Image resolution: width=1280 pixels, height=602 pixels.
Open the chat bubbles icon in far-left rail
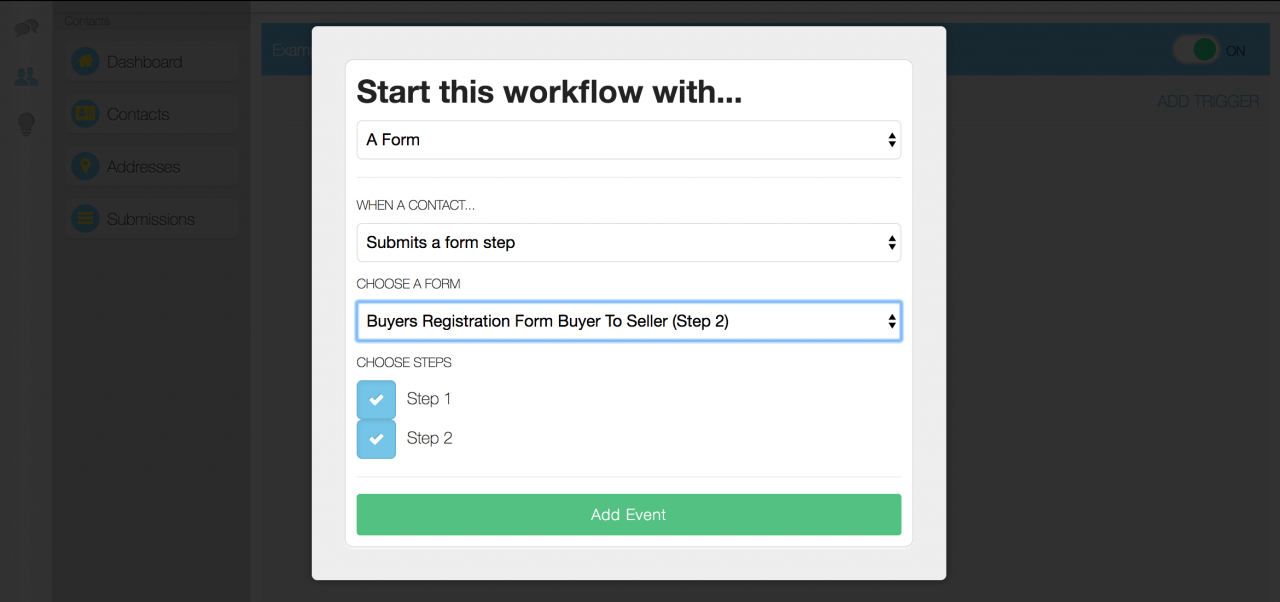click(x=26, y=26)
